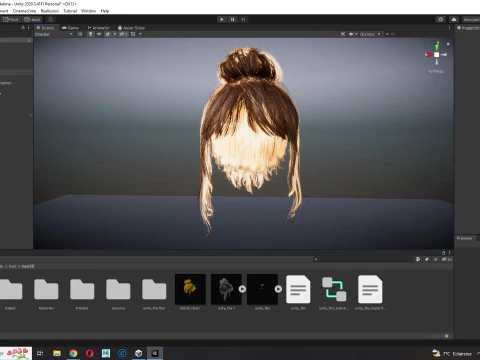Open the Shaded draw mode dropdown
The height and width of the screenshot is (360, 480).
pyautogui.click(x=54, y=34)
